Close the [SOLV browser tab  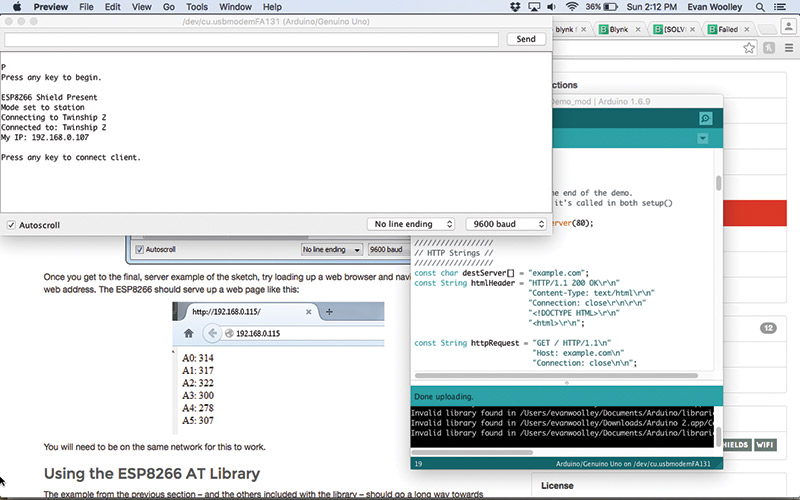pyautogui.click(x=692, y=30)
